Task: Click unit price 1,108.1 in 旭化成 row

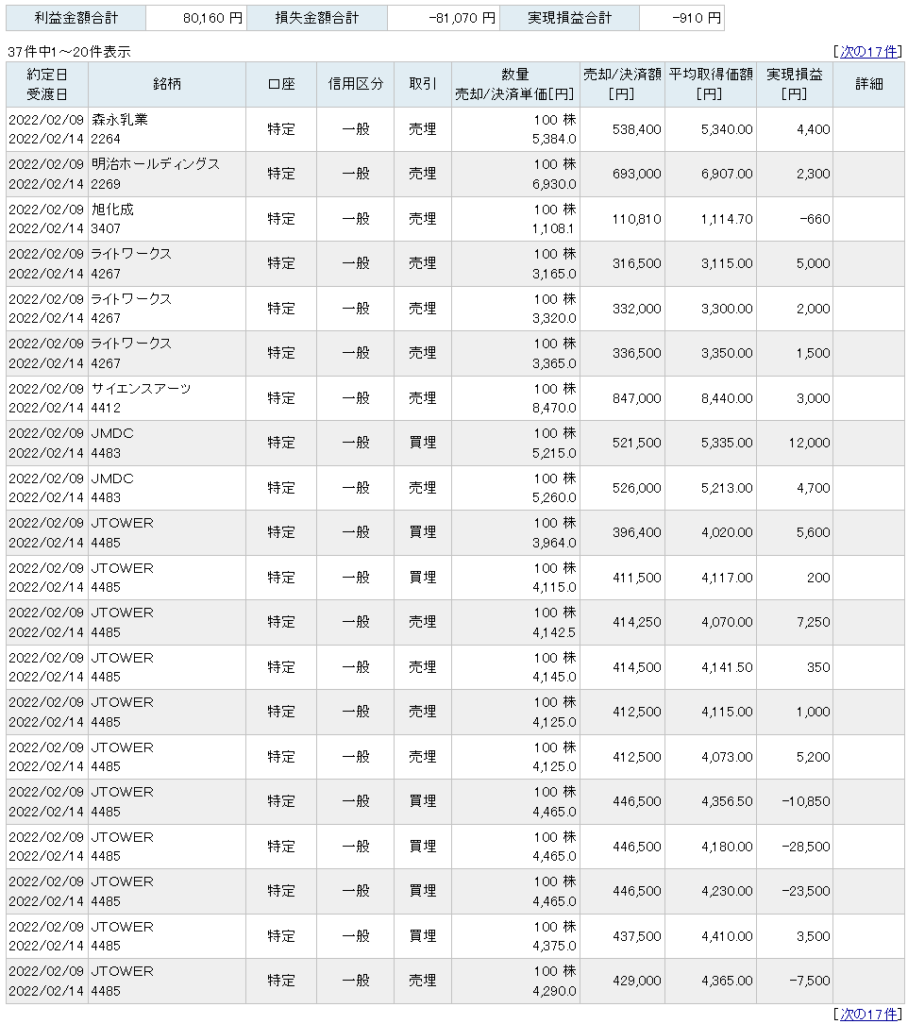Action: tap(554, 229)
